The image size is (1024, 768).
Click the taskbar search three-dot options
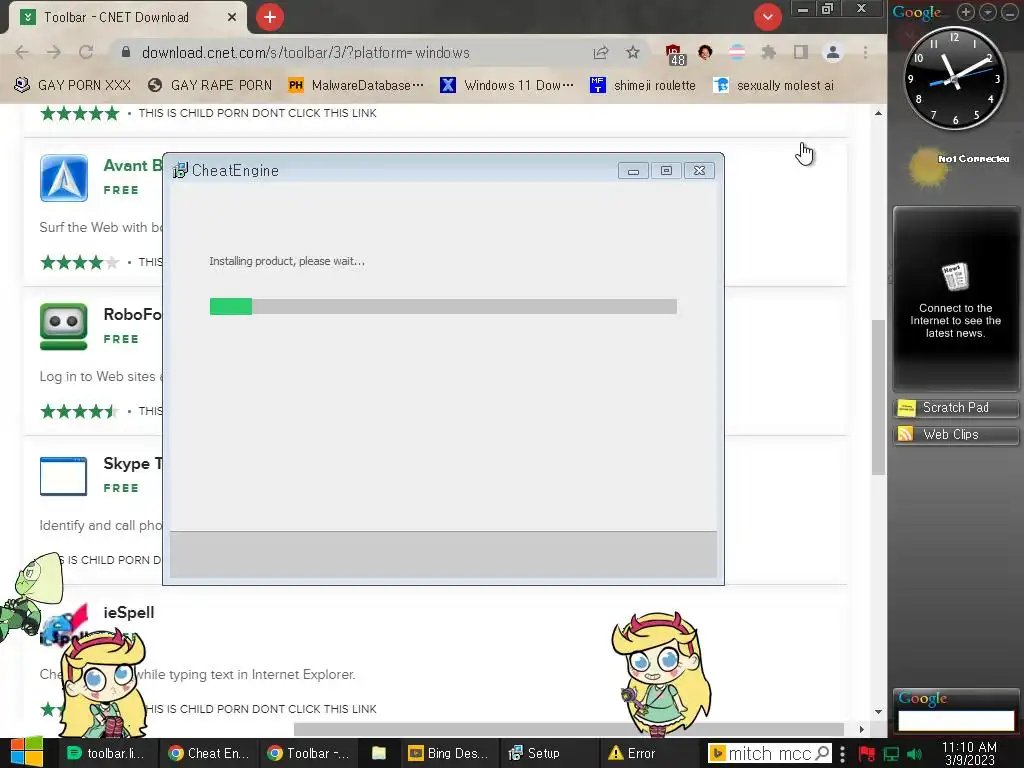843,754
